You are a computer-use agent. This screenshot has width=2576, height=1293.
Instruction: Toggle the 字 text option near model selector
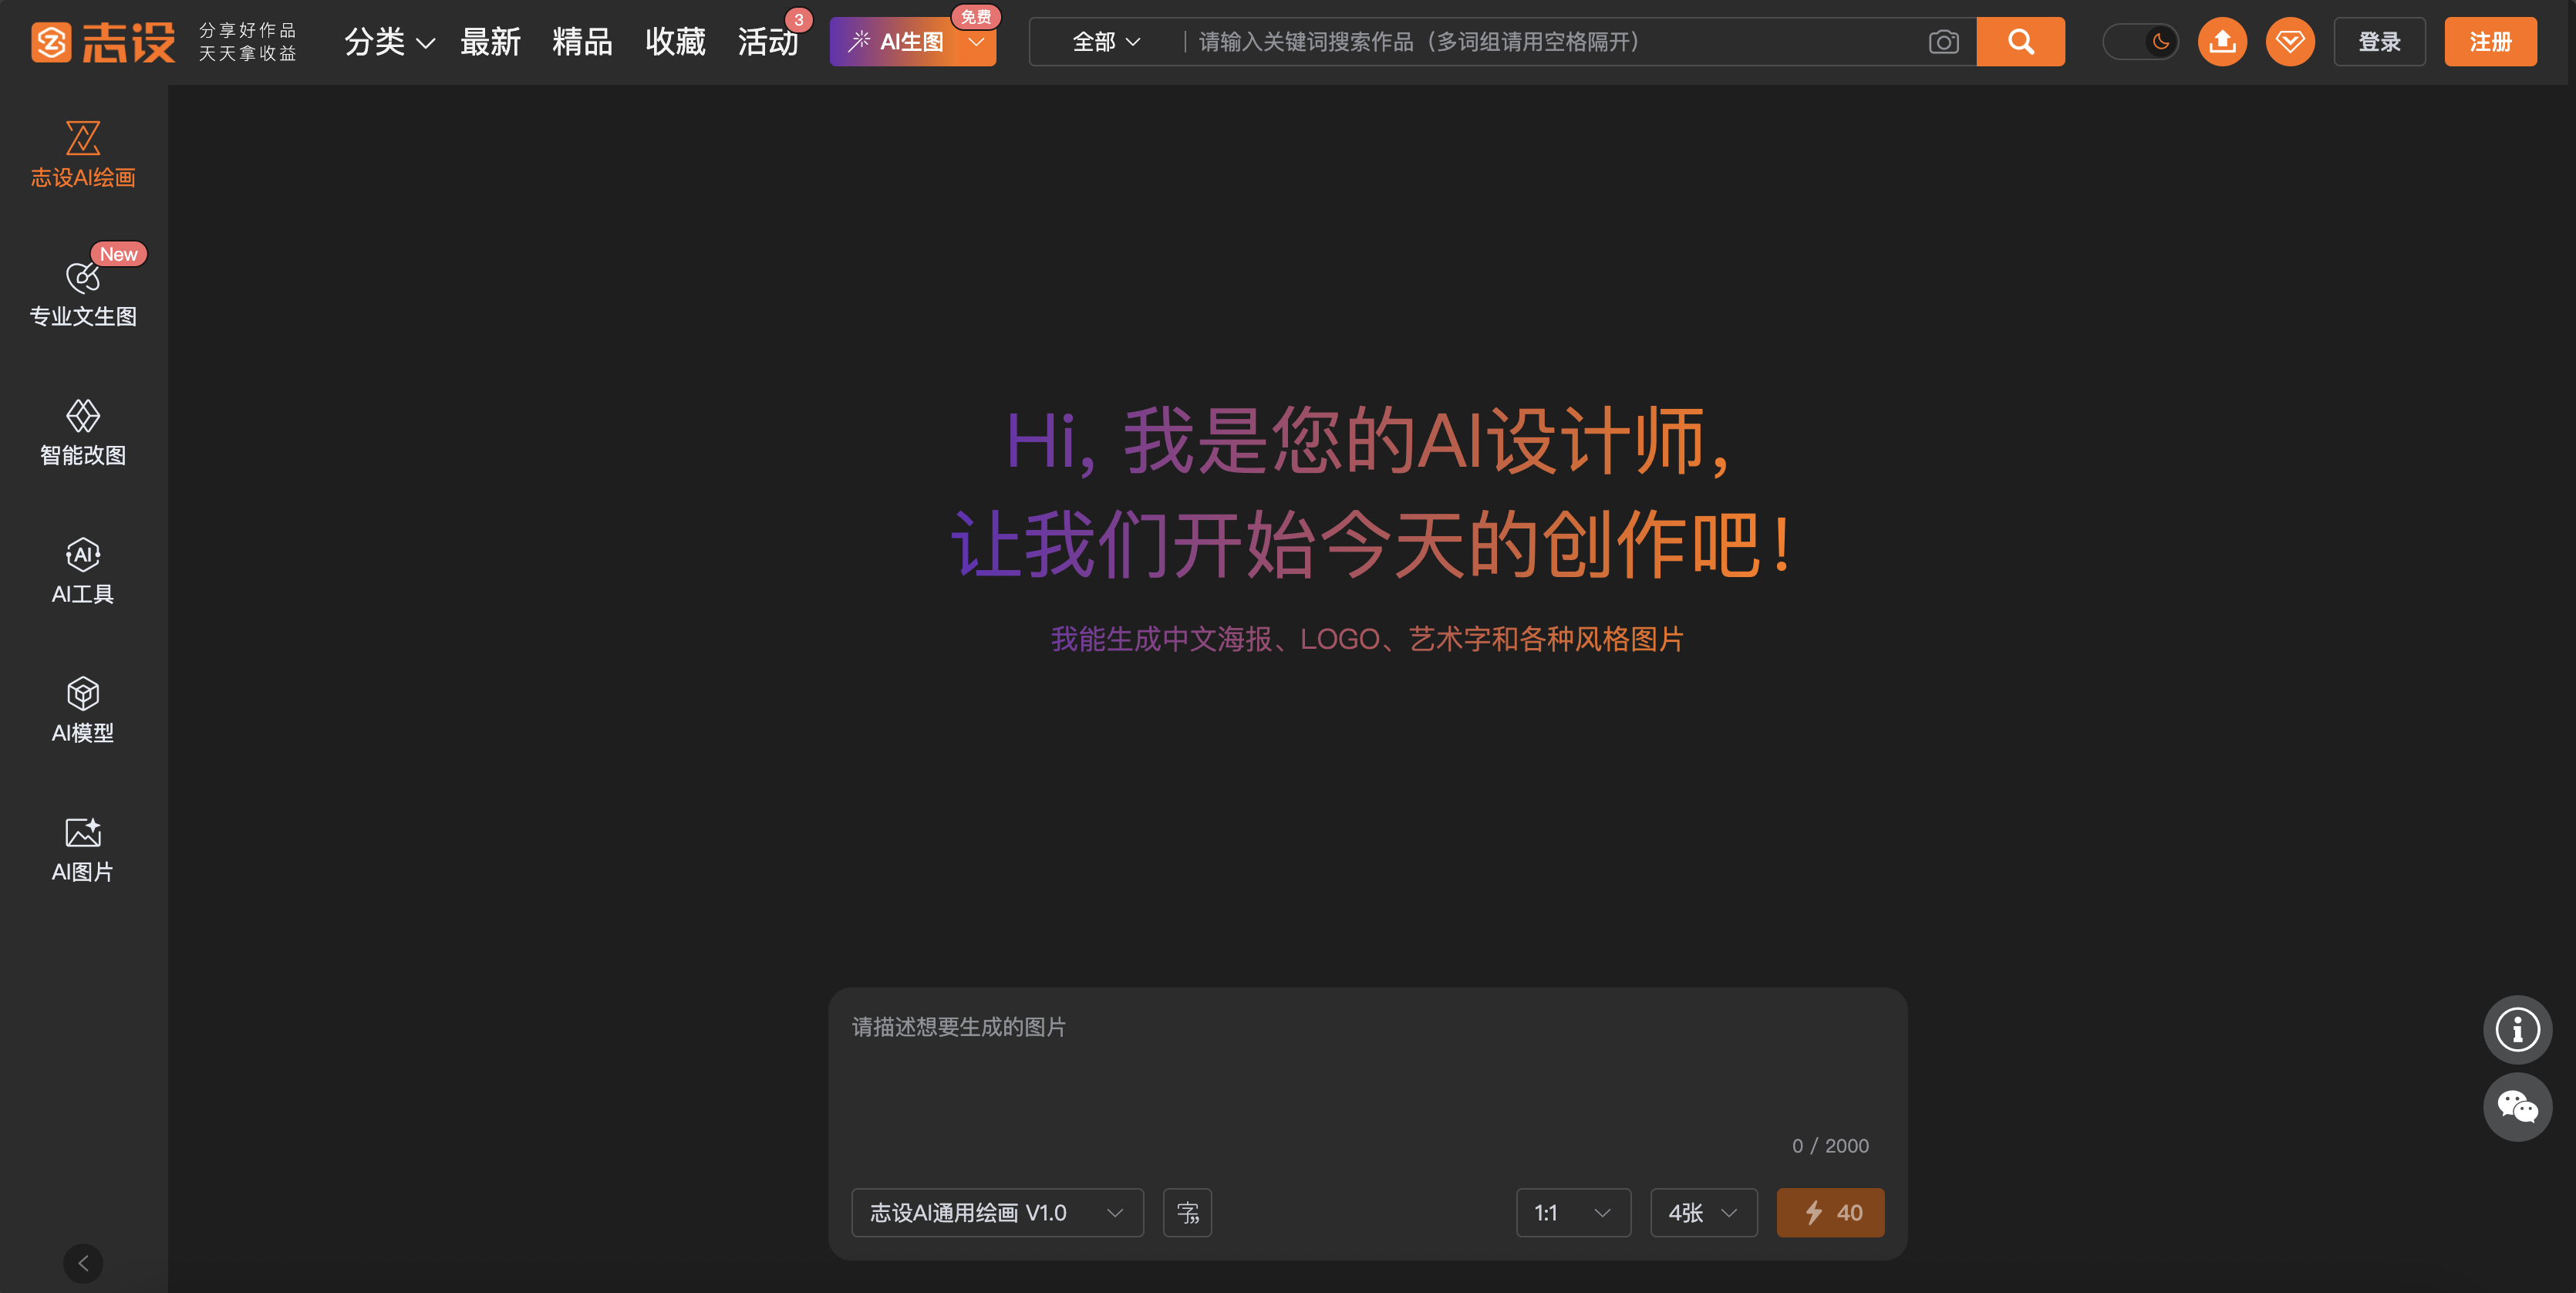(1187, 1212)
